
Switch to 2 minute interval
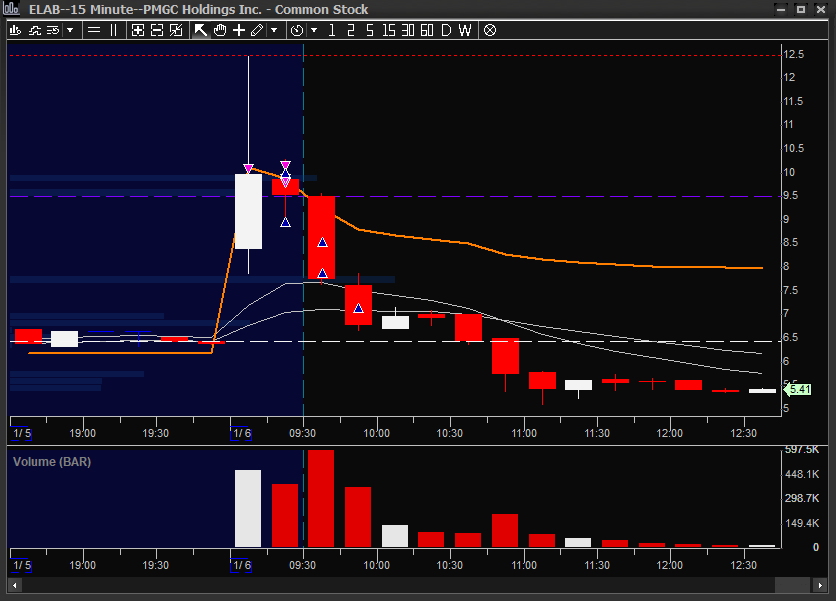350,30
